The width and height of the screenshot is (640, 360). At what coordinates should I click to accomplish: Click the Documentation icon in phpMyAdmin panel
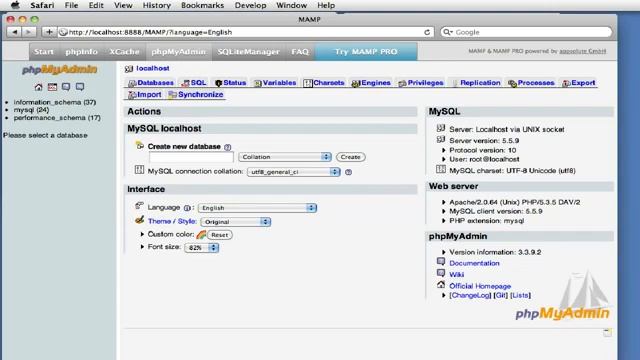pos(441,262)
